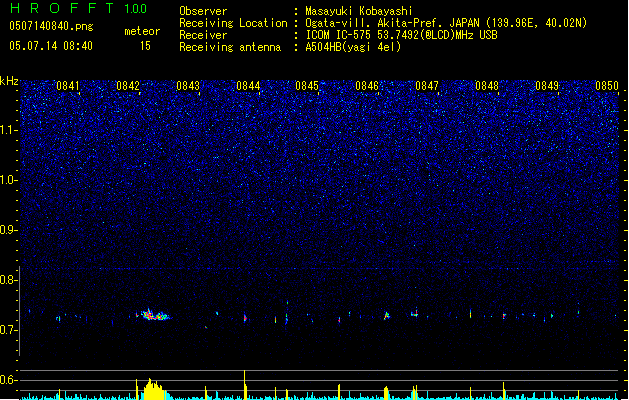This screenshot has width=629, height=400.
Task: Click the Receiving Location label
Action: point(233,23)
